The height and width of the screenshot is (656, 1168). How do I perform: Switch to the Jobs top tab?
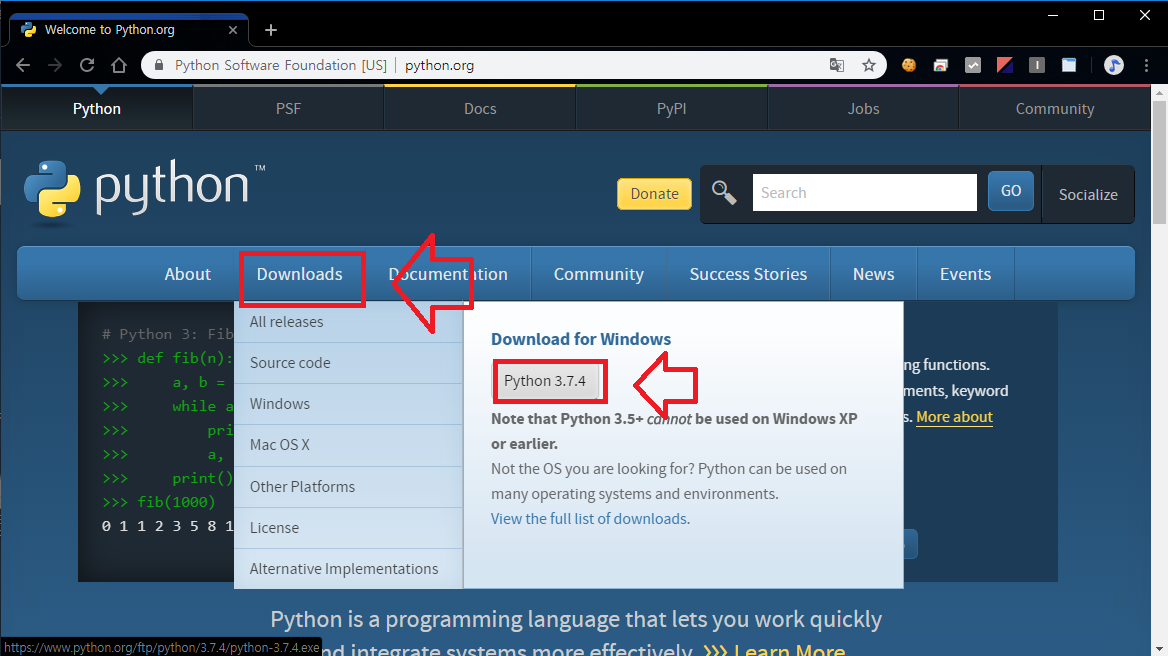863,109
